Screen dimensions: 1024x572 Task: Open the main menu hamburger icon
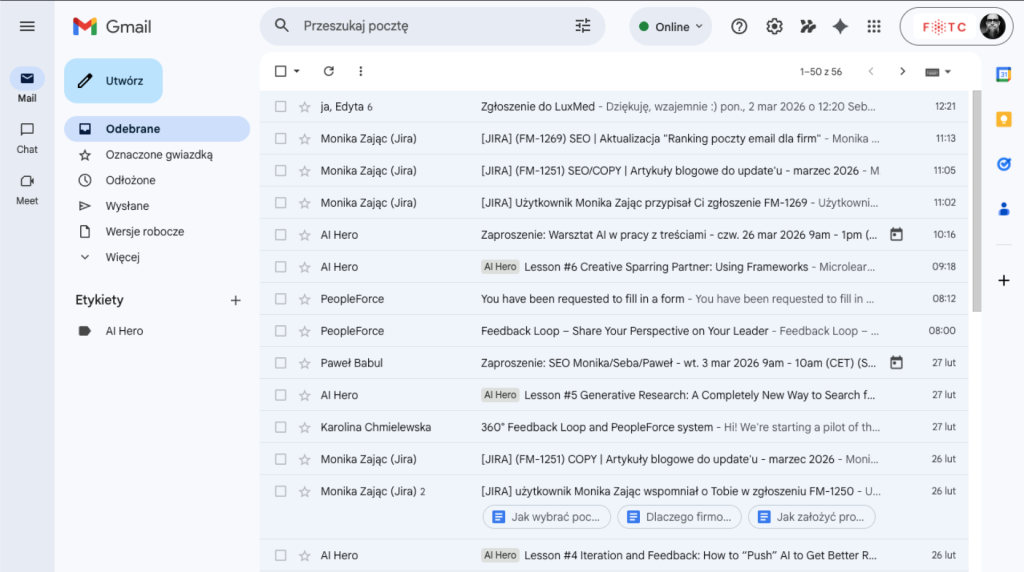pos(27,26)
